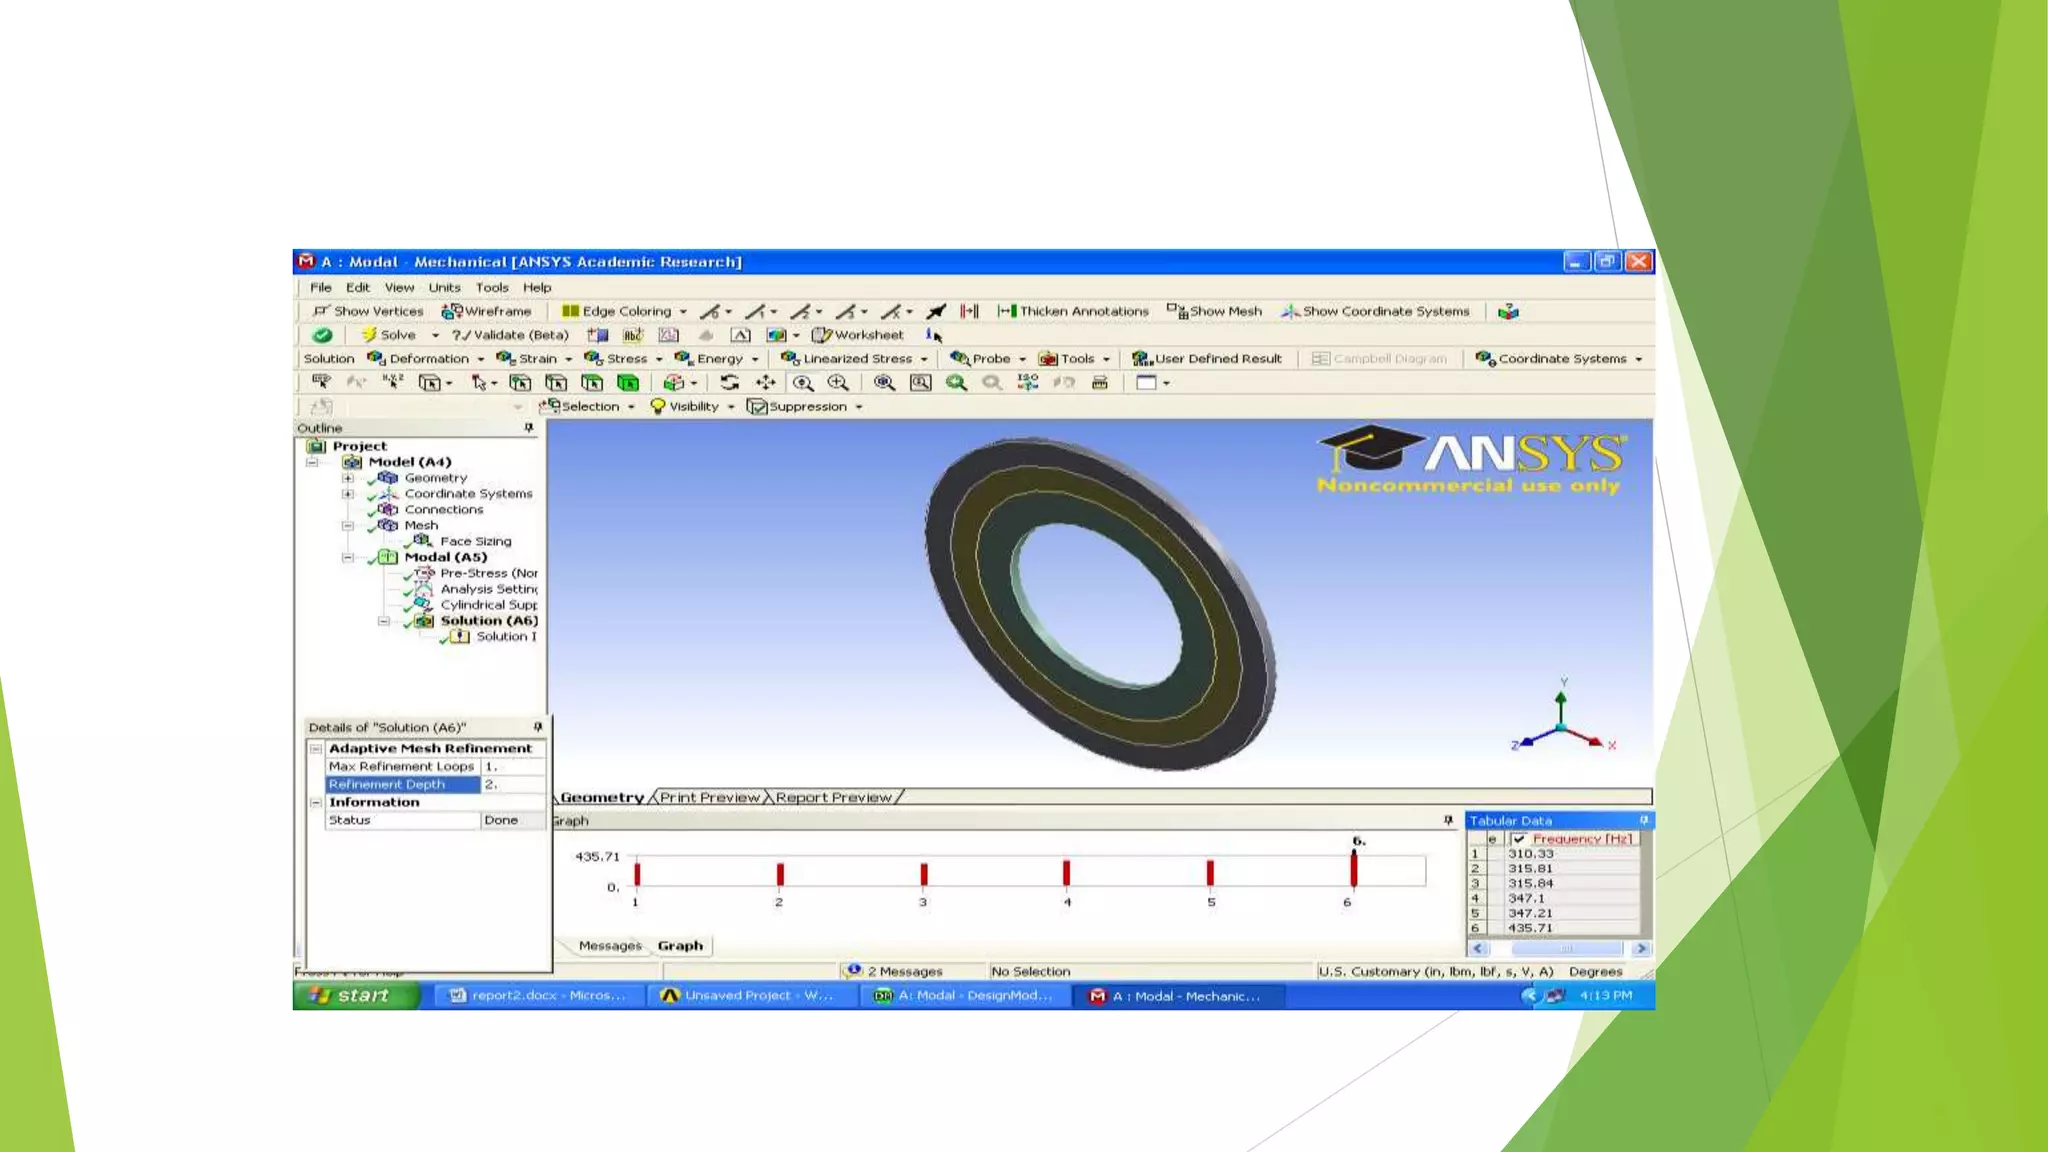Open the Units menu
2048x1152 pixels.
point(445,287)
